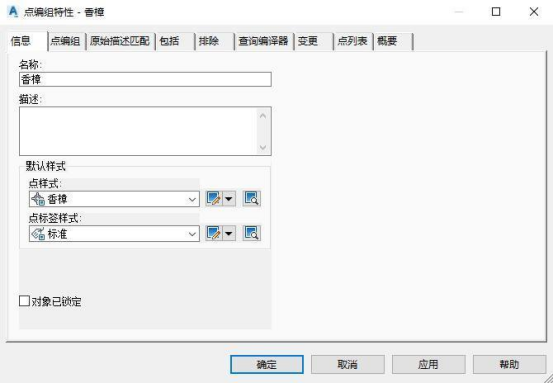Close the 点编组特性 dialog
The image size is (554, 384).
pos(534,12)
